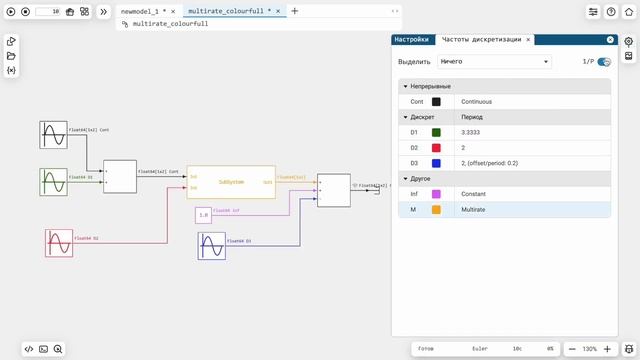The image size is (640, 360).
Task: Open the command console icon at bottom left
Action: pos(43,349)
